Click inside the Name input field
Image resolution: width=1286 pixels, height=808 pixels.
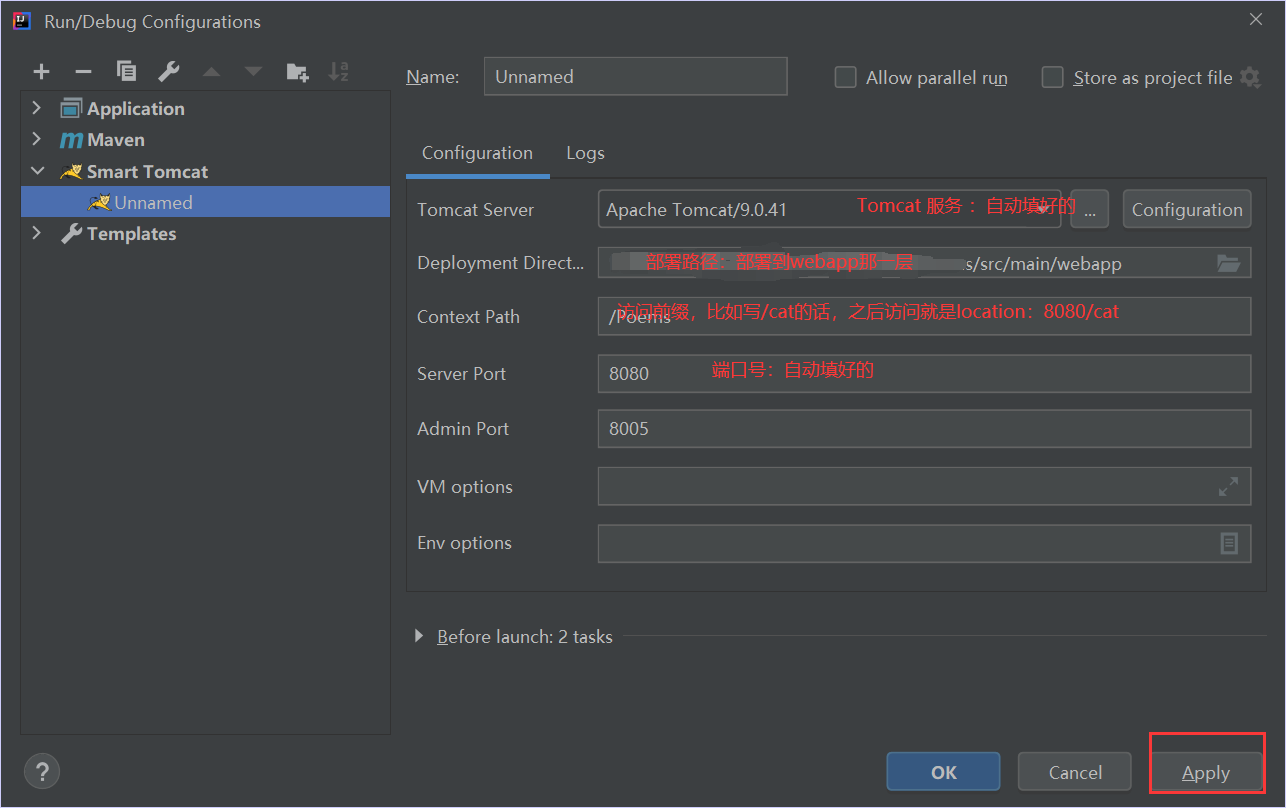(x=635, y=76)
